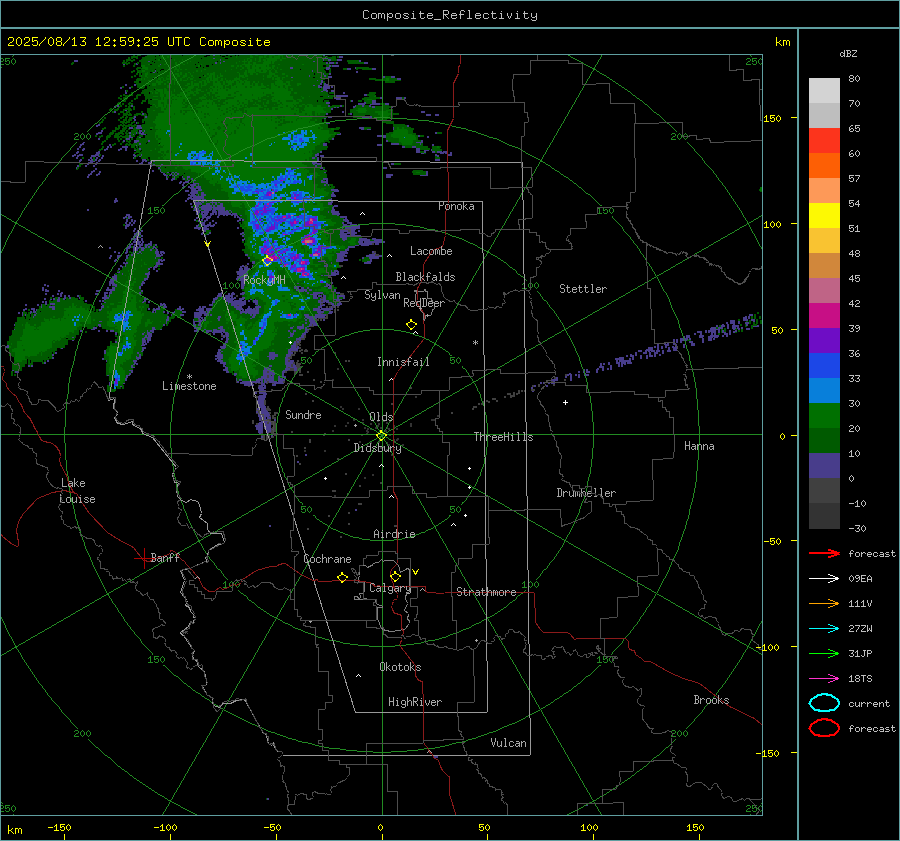Click the -150 tick on bottom km axis

[59, 827]
